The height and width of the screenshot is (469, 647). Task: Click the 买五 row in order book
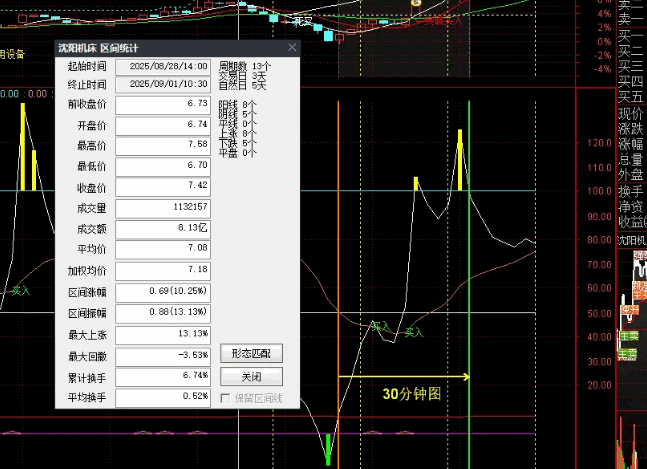point(631,97)
